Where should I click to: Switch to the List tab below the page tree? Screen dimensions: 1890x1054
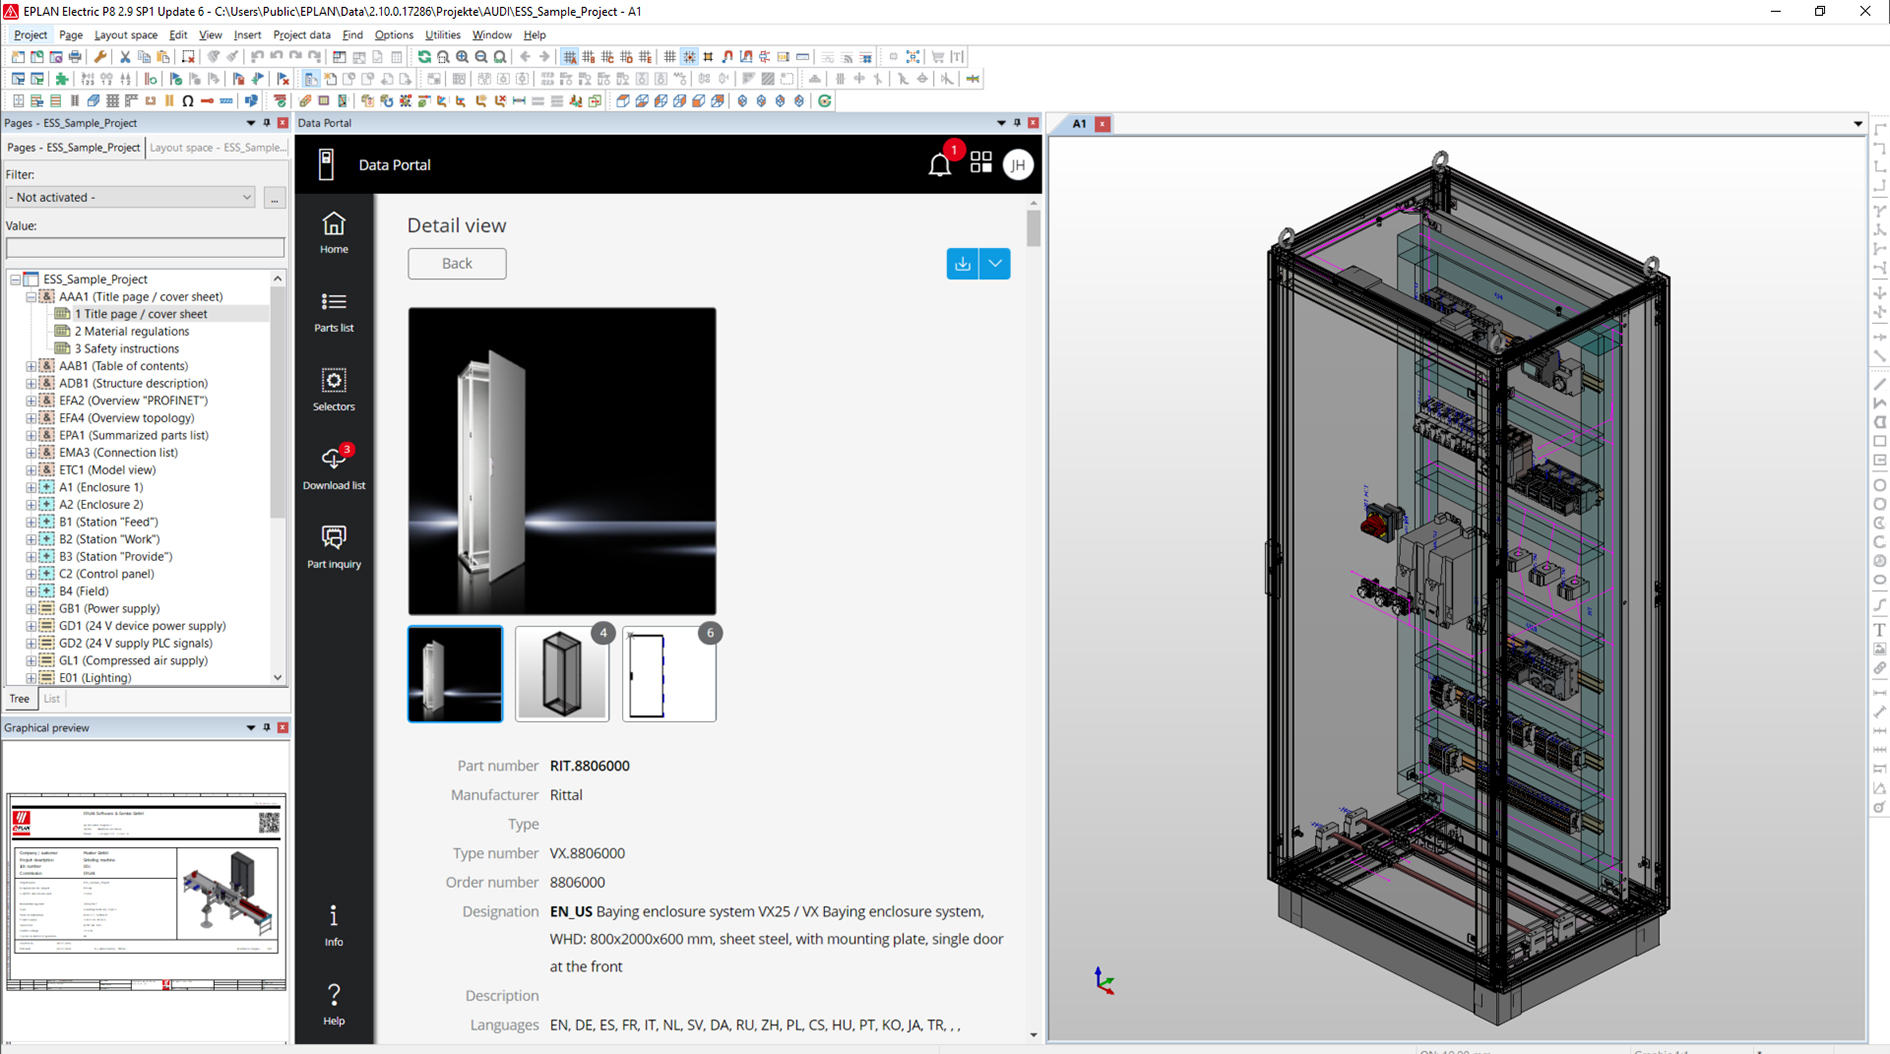[51, 698]
